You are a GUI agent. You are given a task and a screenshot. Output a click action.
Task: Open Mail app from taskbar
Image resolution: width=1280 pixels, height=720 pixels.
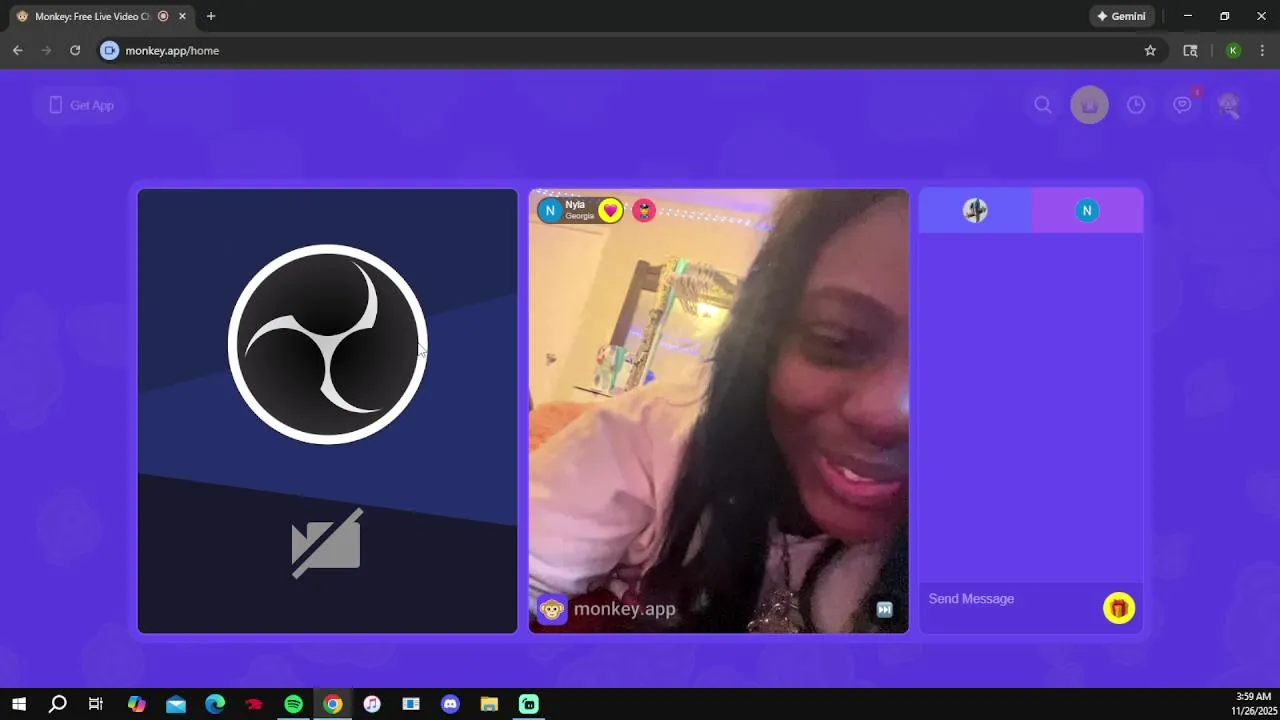click(176, 704)
